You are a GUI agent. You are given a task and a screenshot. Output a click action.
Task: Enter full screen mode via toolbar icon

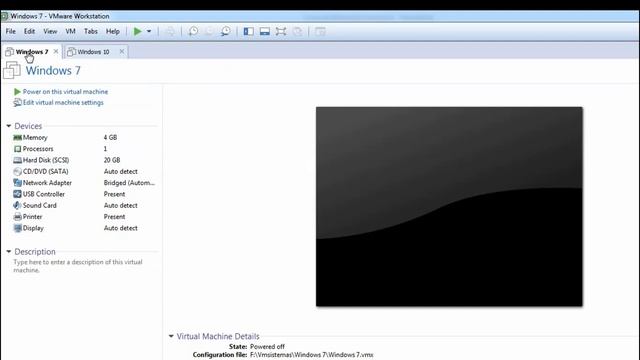click(281, 31)
